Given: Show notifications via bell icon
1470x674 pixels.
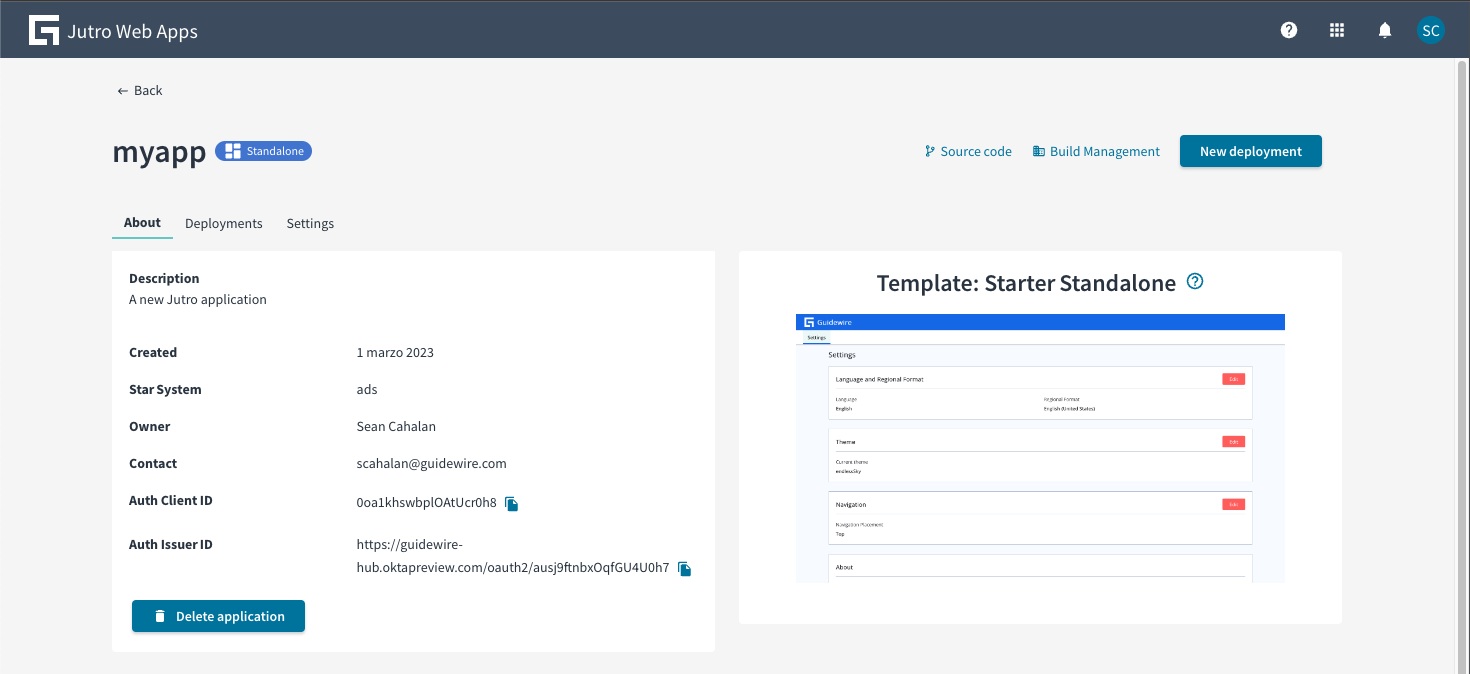Looking at the screenshot, I should [x=1385, y=30].
